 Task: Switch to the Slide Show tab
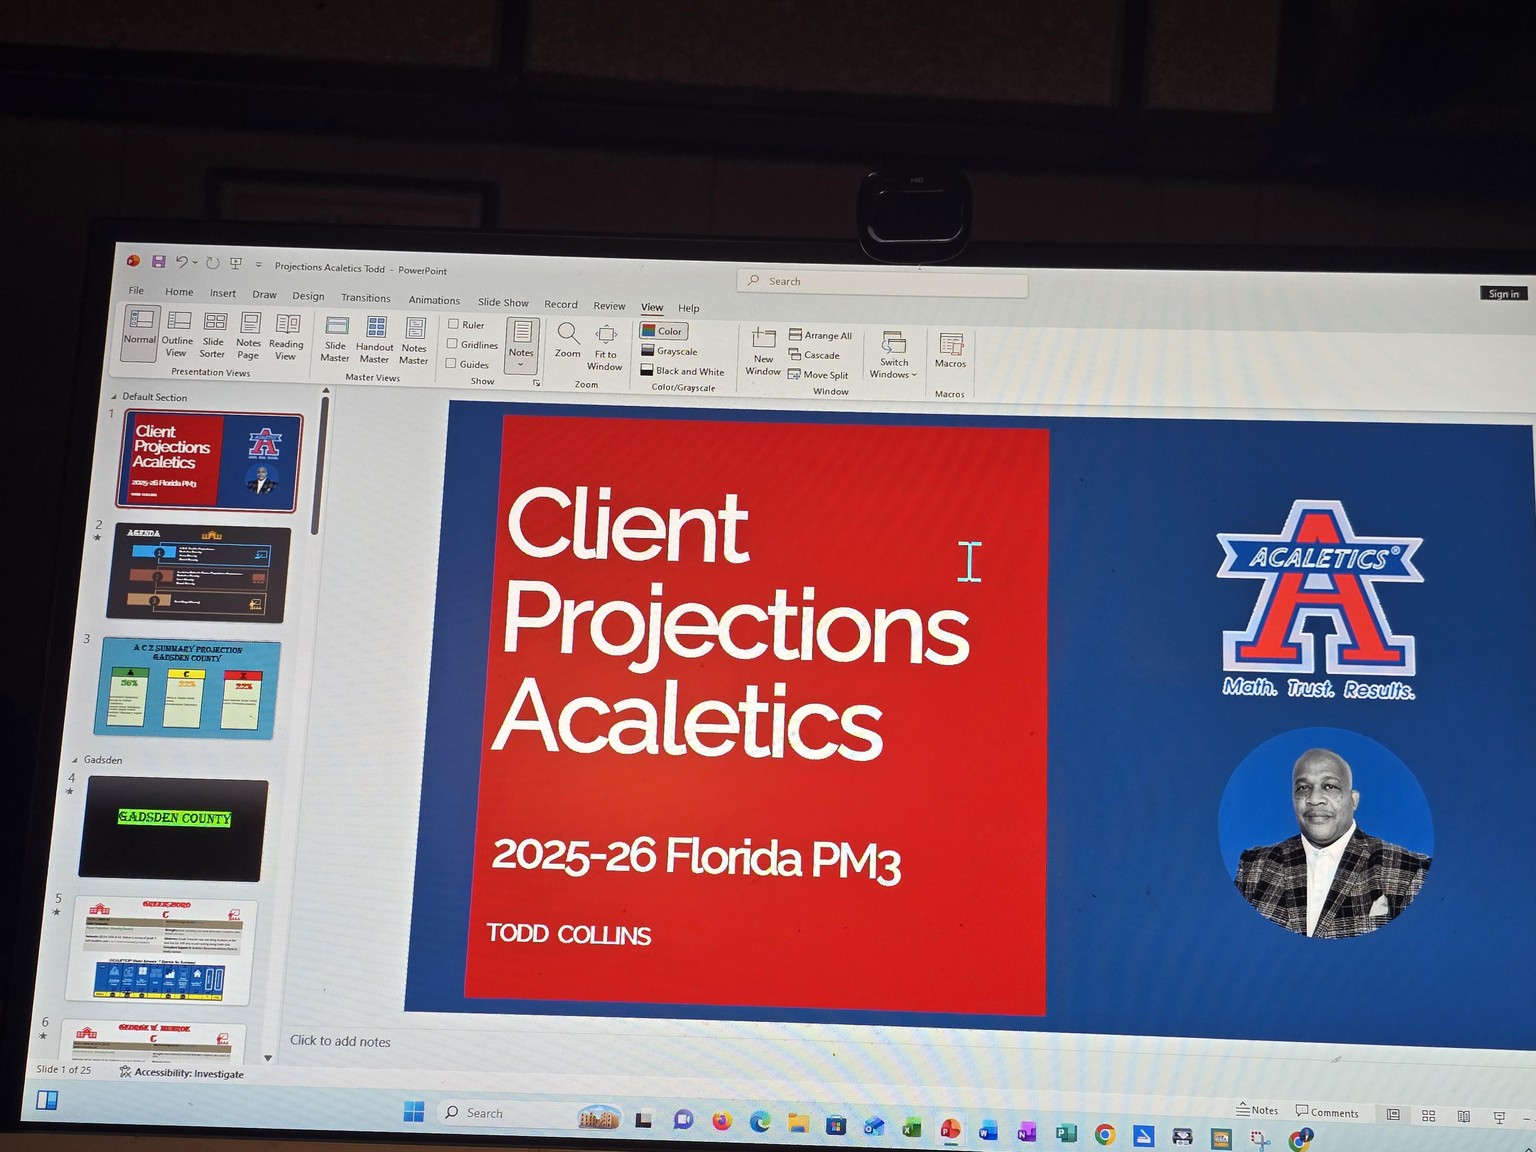click(x=503, y=302)
